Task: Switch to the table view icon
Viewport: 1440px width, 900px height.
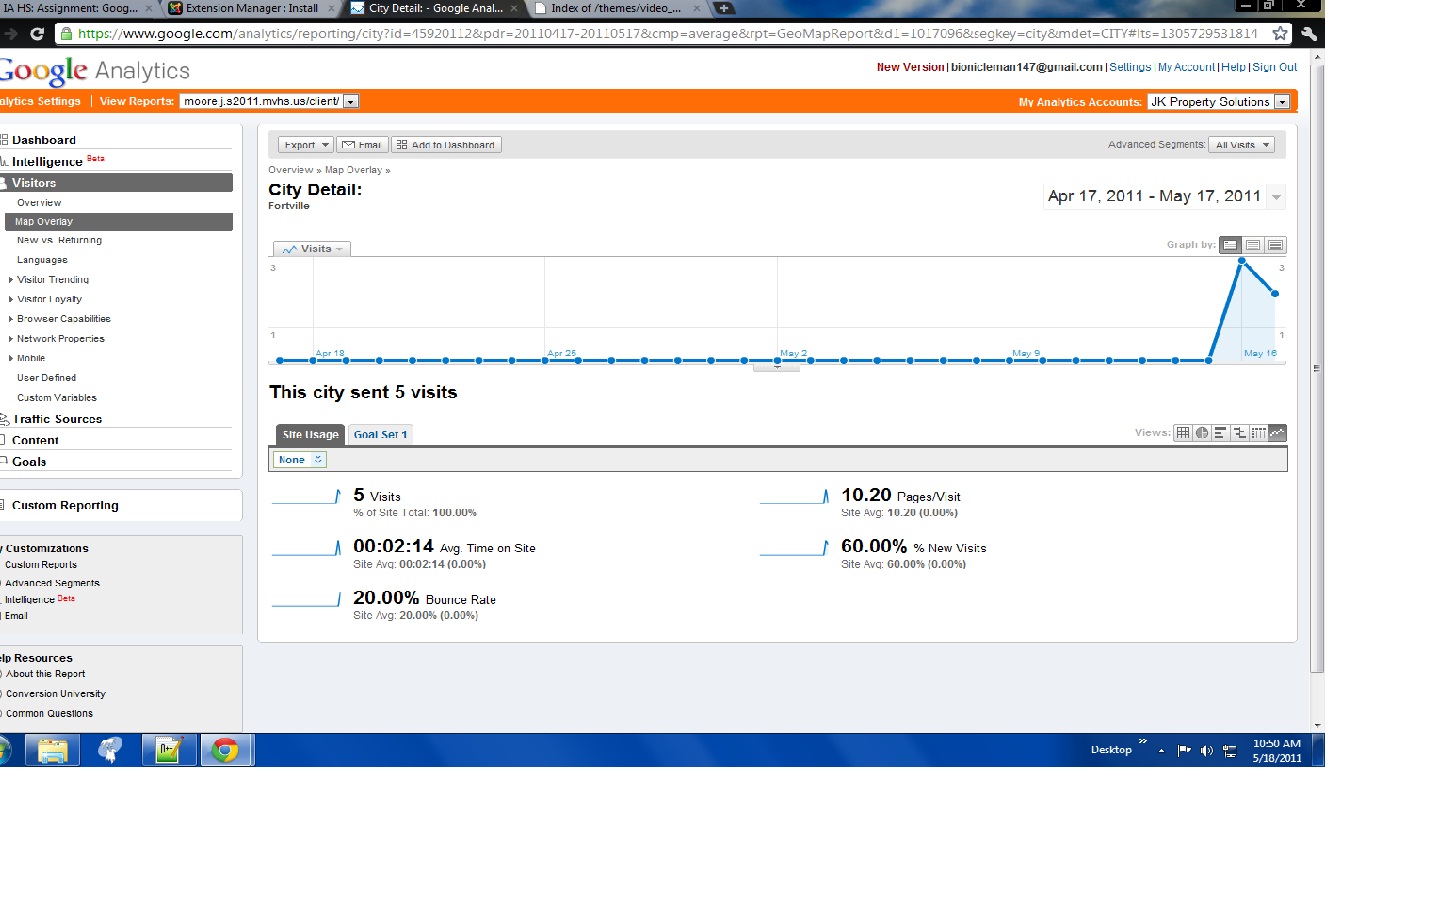Action: [x=1183, y=433]
